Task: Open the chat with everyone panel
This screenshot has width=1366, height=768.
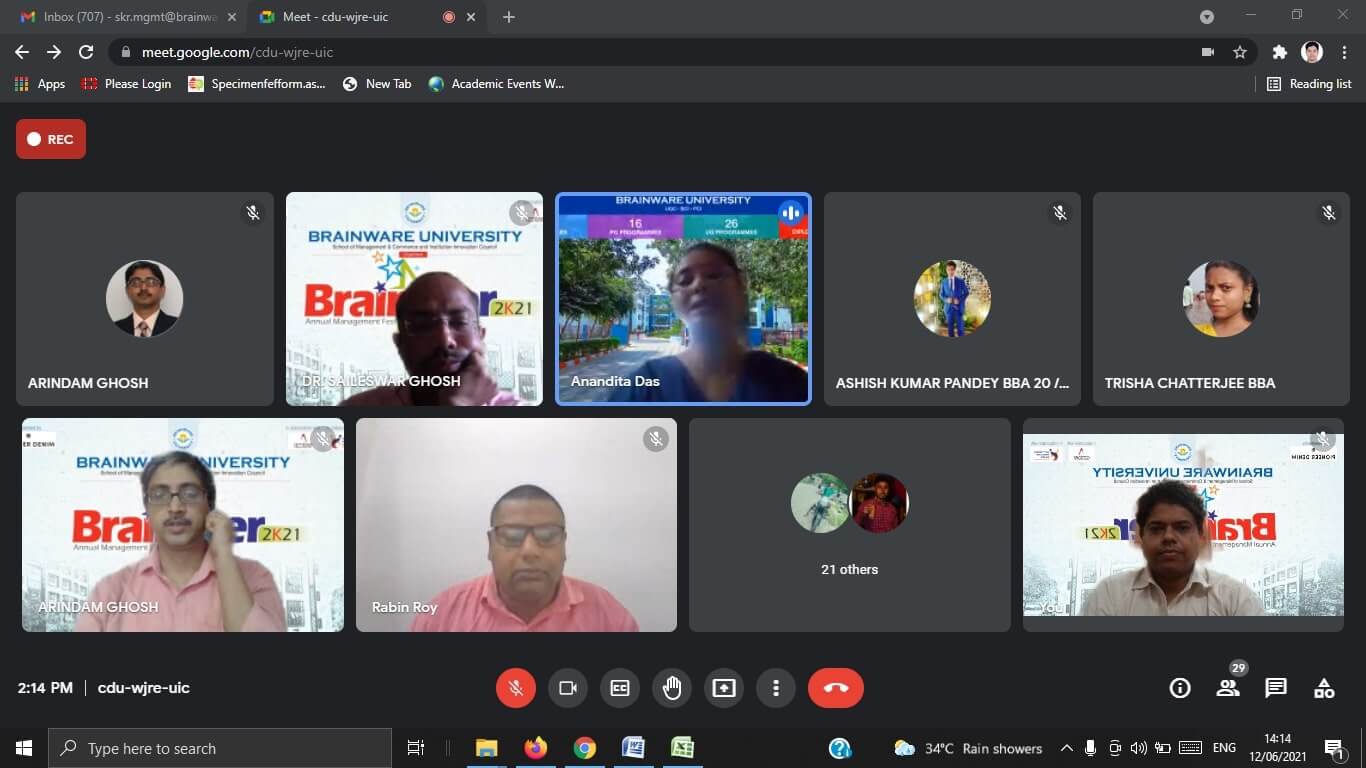Action: [x=1276, y=688]
